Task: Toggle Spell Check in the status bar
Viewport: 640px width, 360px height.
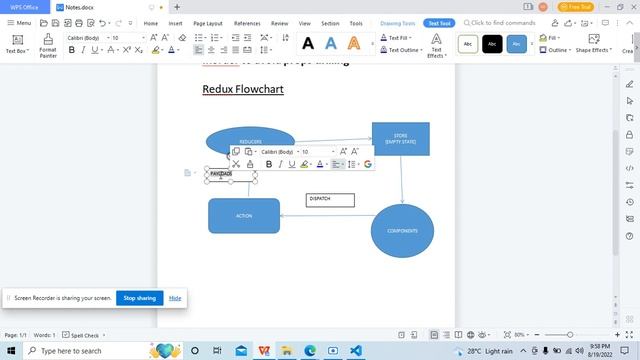Action: pyautogui.click(x=81, y=335)
